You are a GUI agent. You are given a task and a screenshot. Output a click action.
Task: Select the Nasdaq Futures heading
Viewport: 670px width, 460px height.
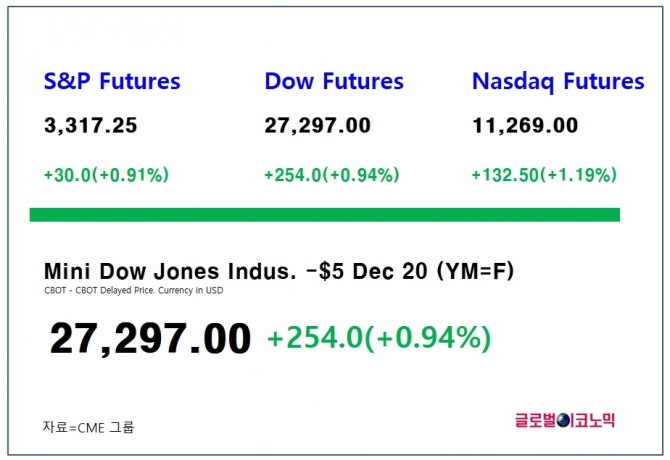558,82
